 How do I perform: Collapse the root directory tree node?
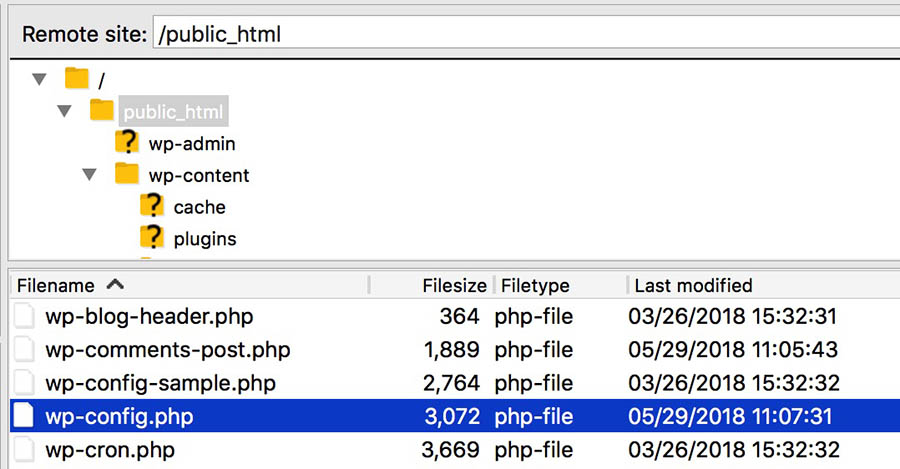pyautogui.click(x=39, y=79)
